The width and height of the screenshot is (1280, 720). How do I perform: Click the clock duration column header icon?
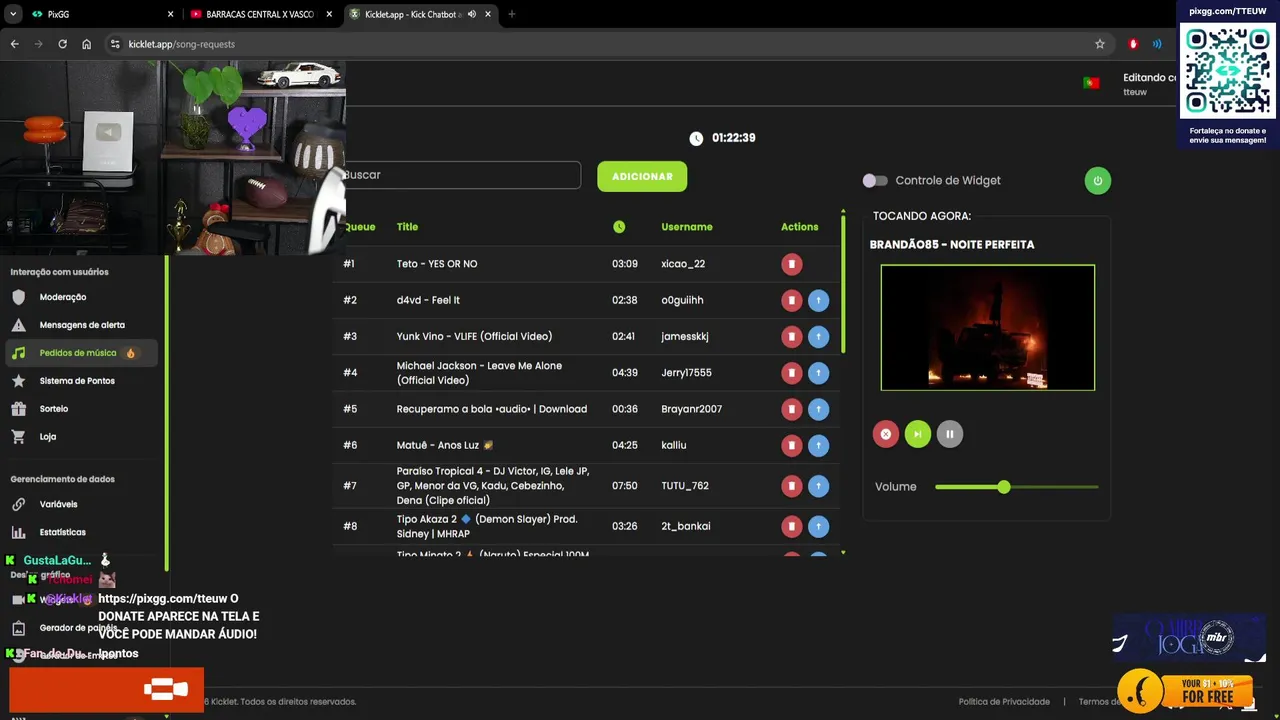click(619, 227)
